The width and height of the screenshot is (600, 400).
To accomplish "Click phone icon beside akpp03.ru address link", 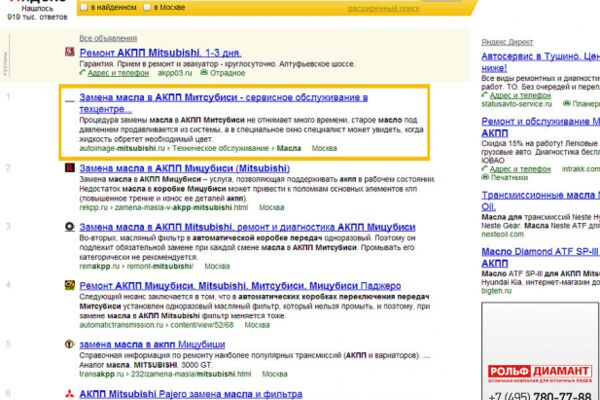I will [83, 72].
